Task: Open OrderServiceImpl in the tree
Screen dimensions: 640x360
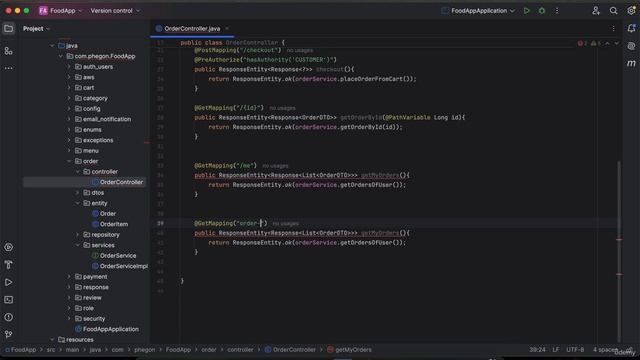Action: click(124, 266)
